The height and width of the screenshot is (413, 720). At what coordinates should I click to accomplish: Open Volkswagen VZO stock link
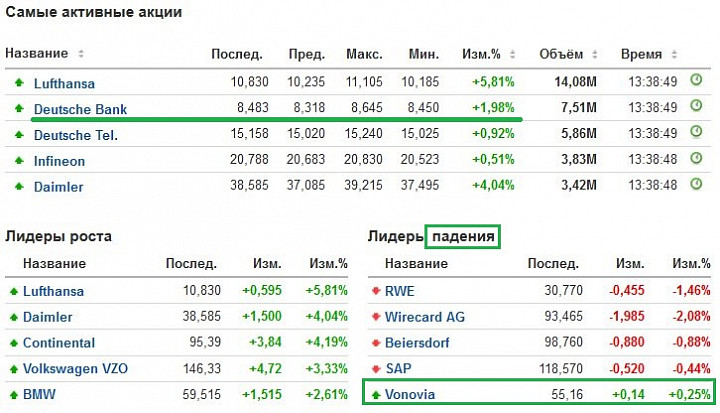(75, 368)
